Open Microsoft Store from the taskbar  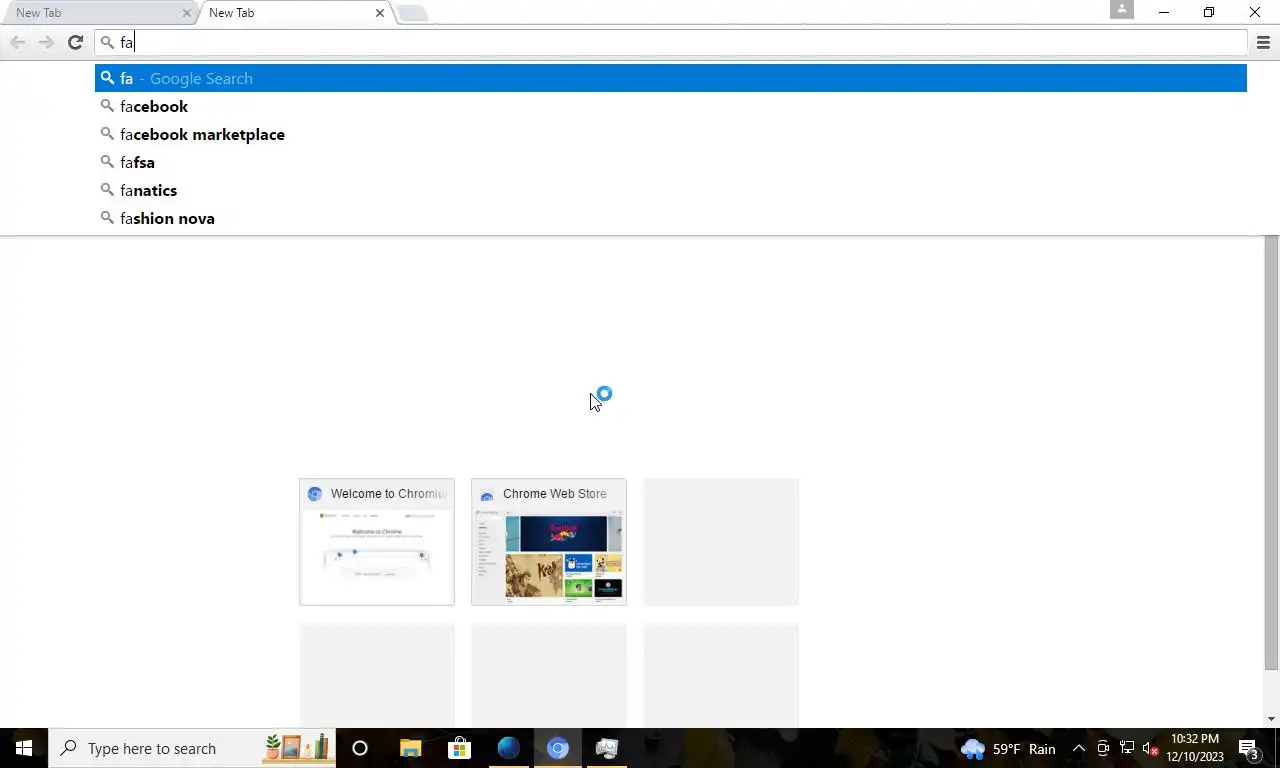click(x=459, y=748)
